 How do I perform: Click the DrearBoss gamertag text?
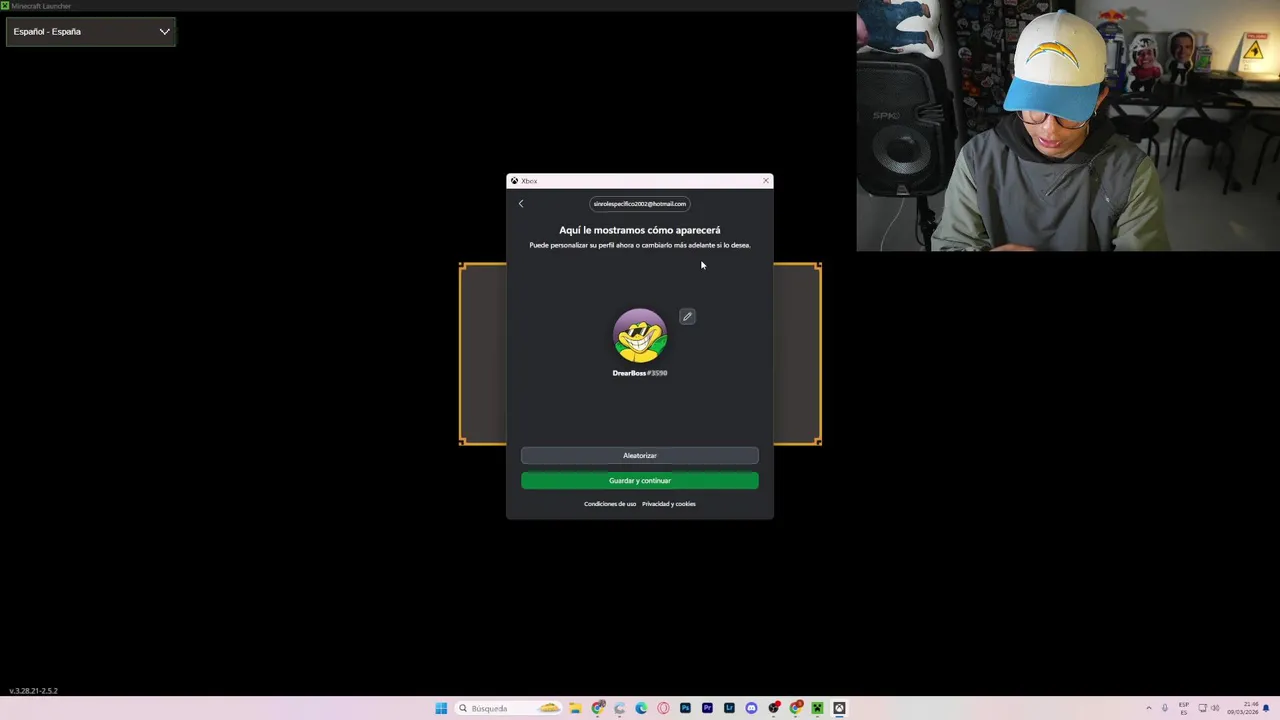tap(640, 373)
